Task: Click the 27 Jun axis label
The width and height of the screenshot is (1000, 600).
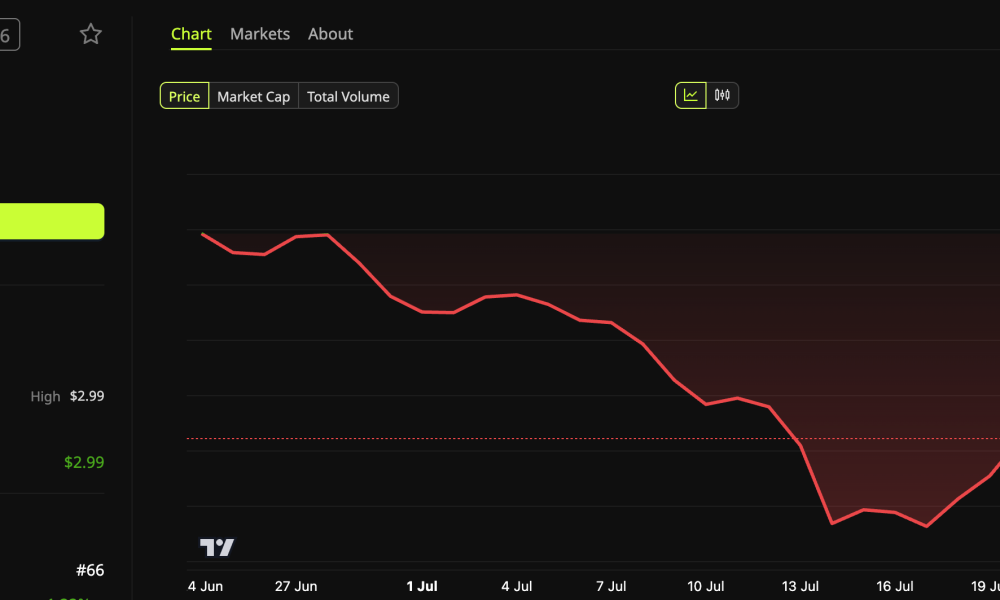Action: tap(296, 586)
